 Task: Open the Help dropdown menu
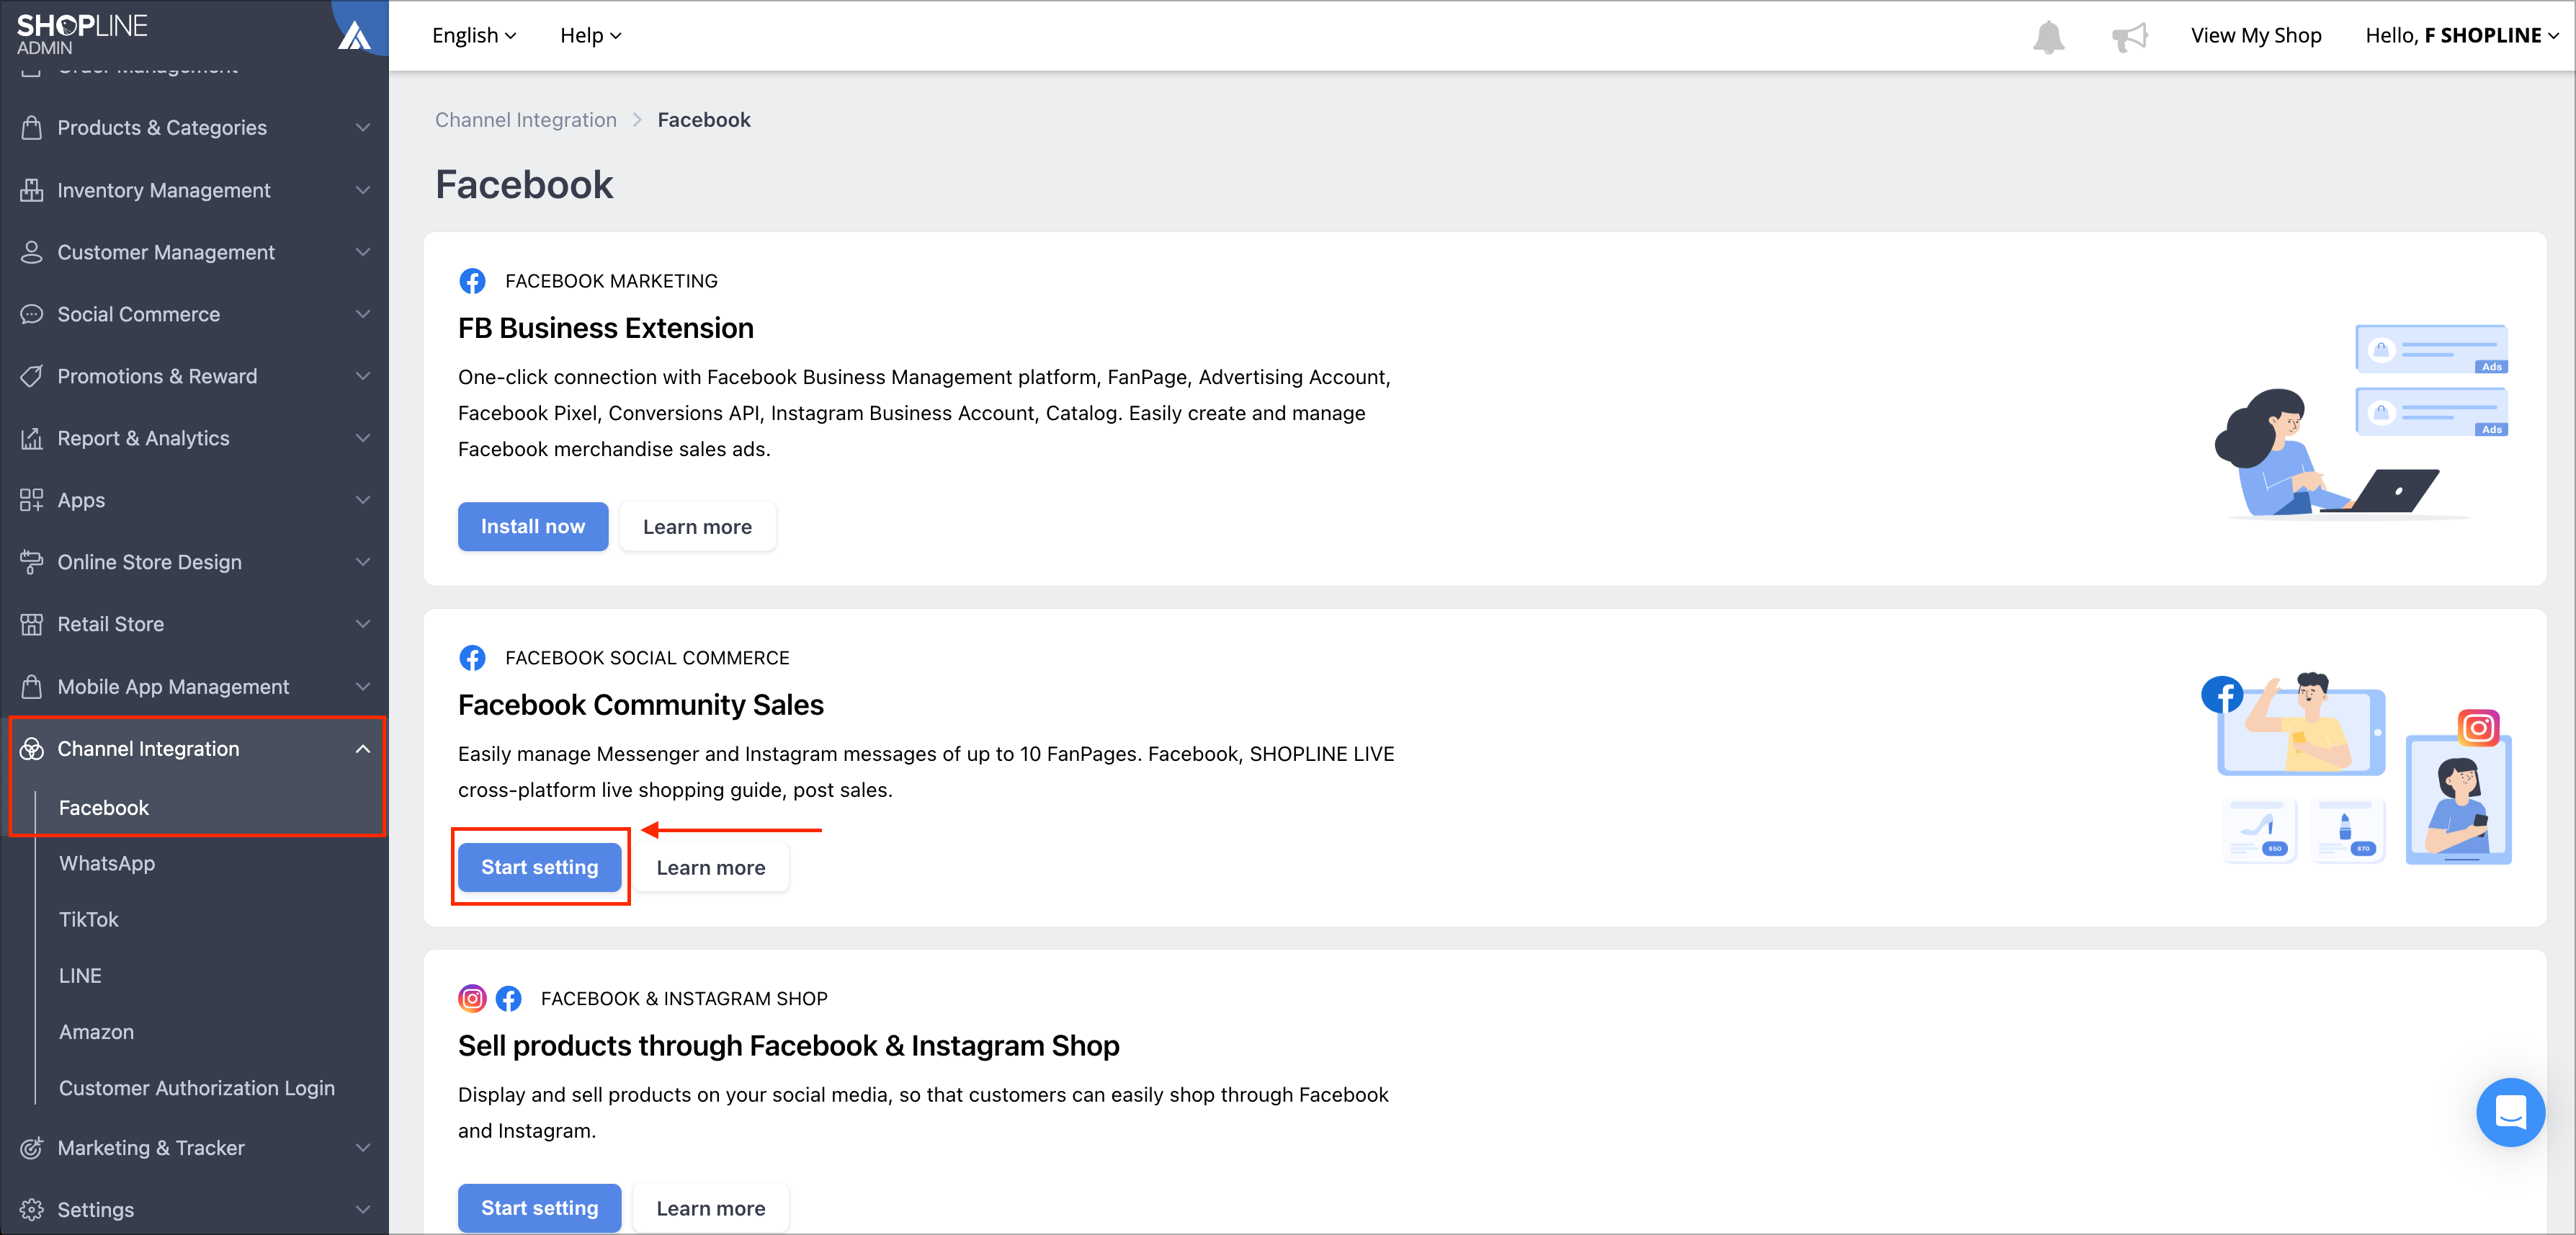click(x=591, y=36)
